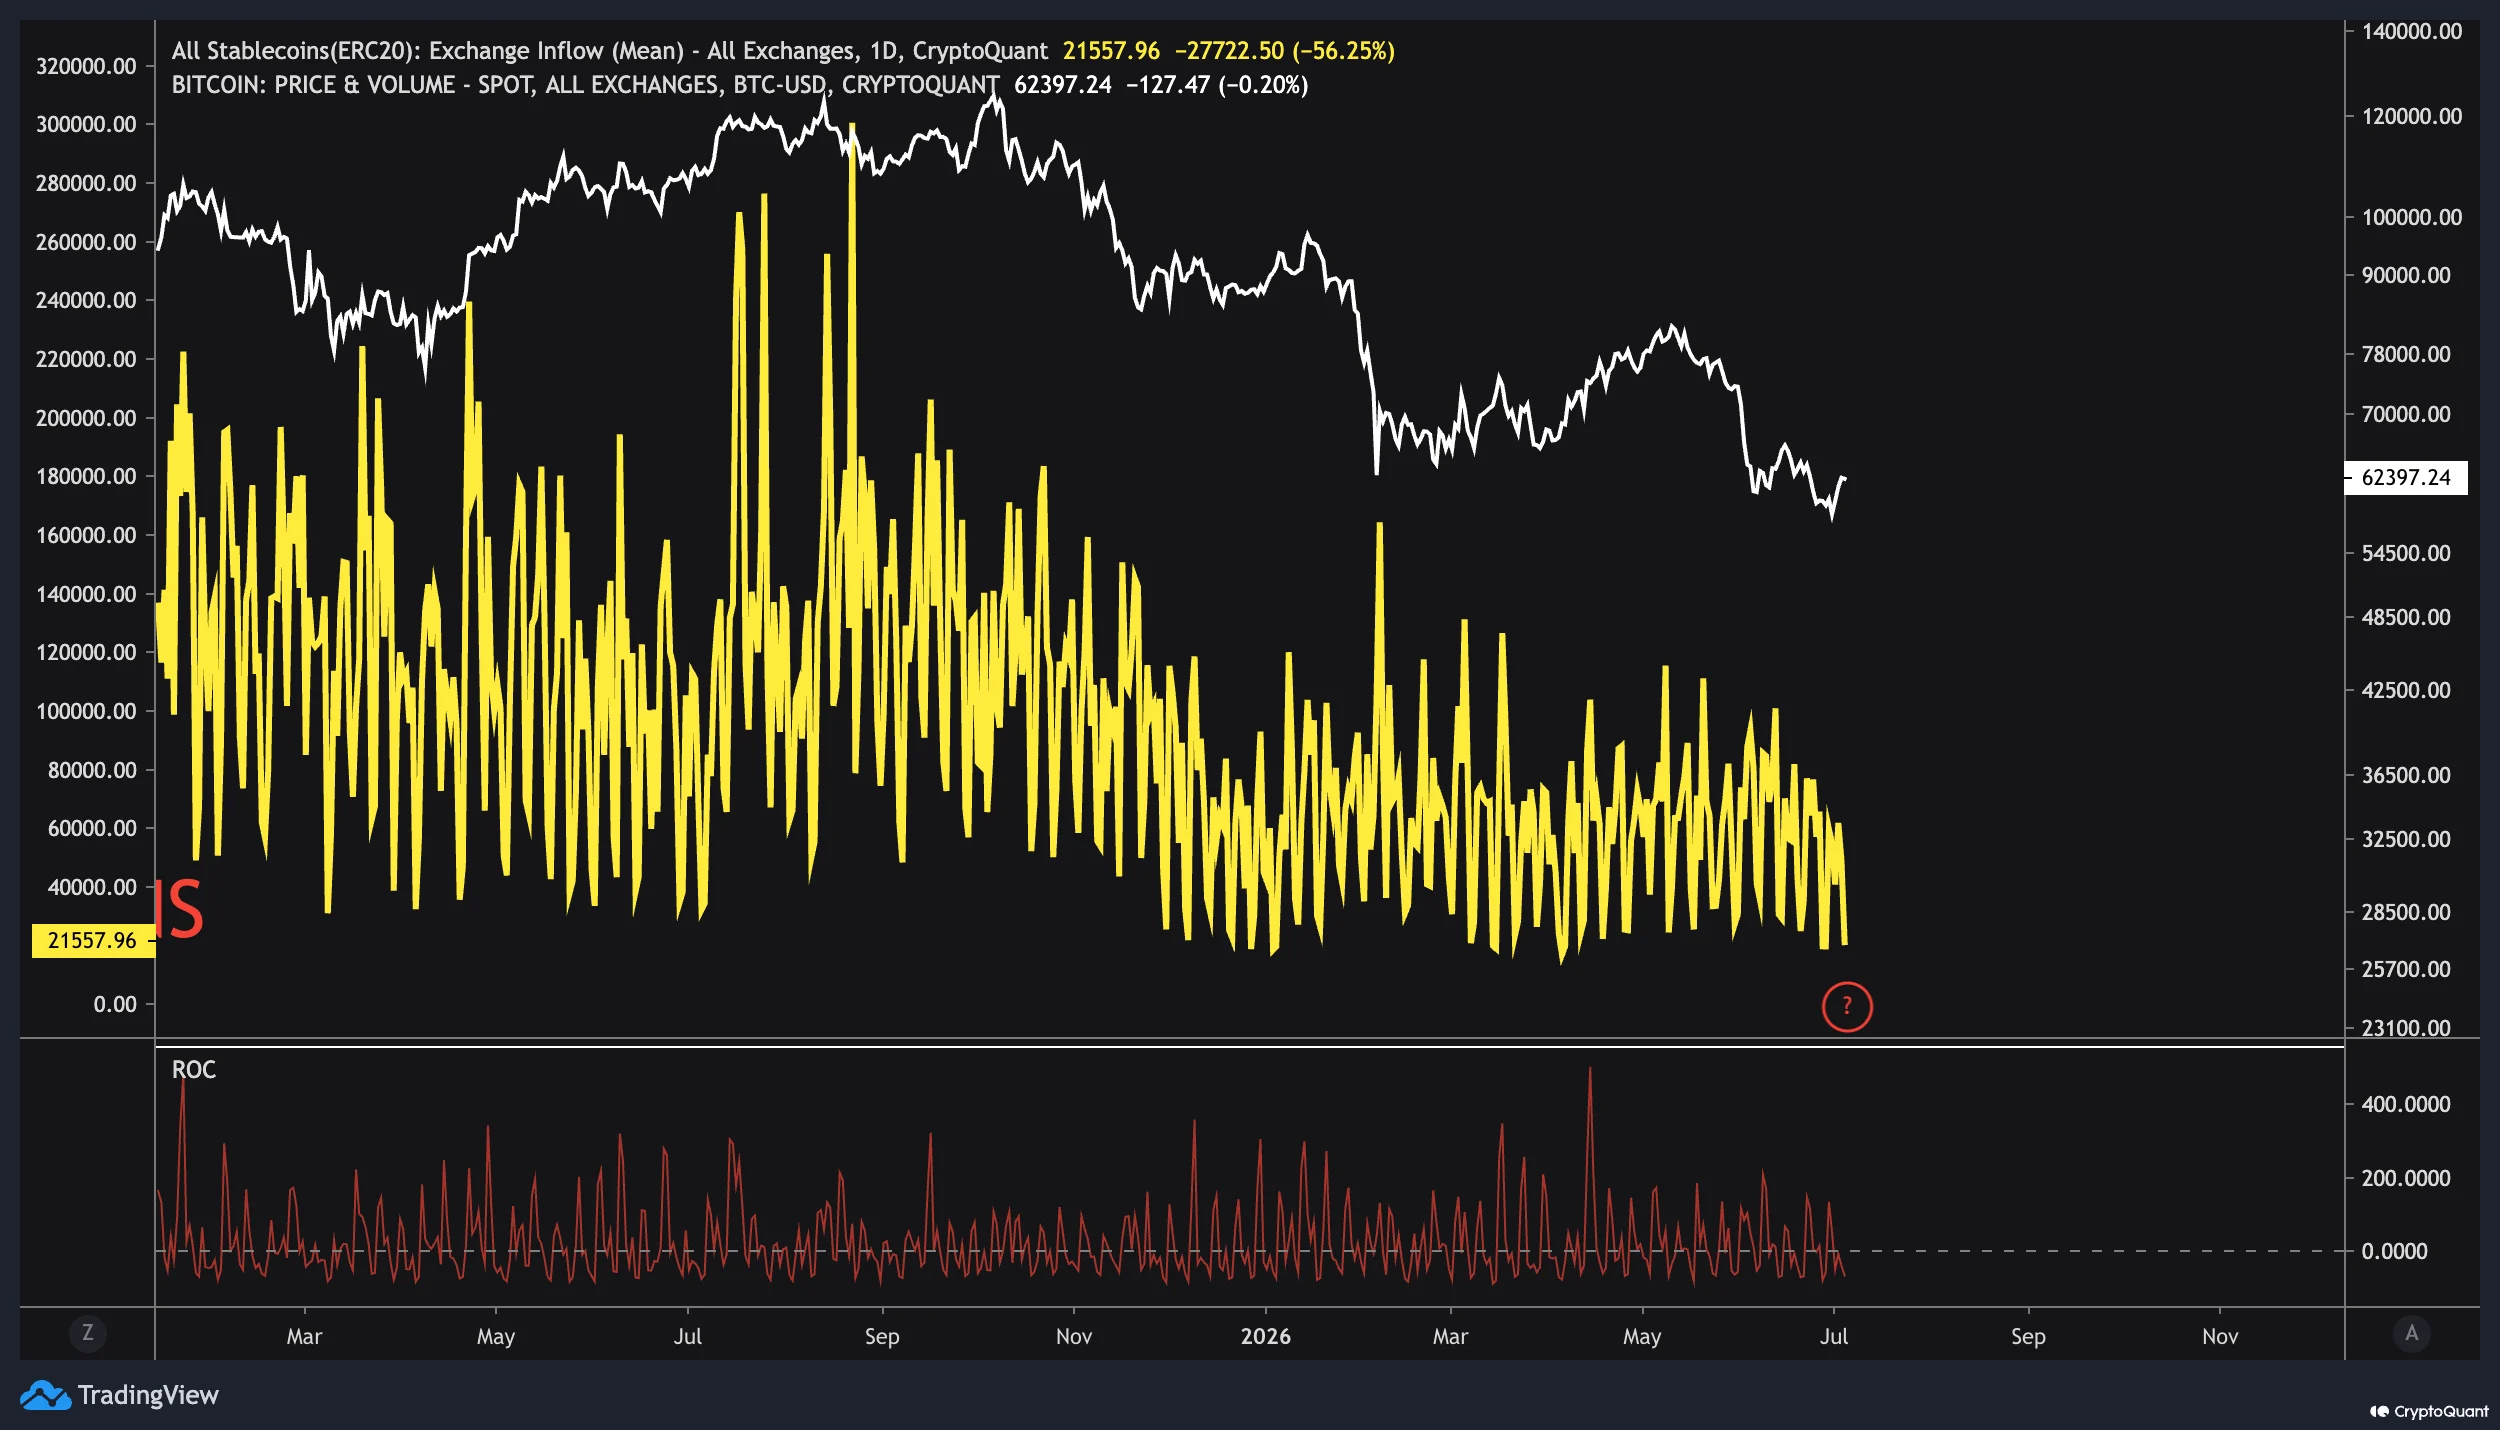Select the BITCOIN: PRICE & VOLUME legend title

(585, 85)
